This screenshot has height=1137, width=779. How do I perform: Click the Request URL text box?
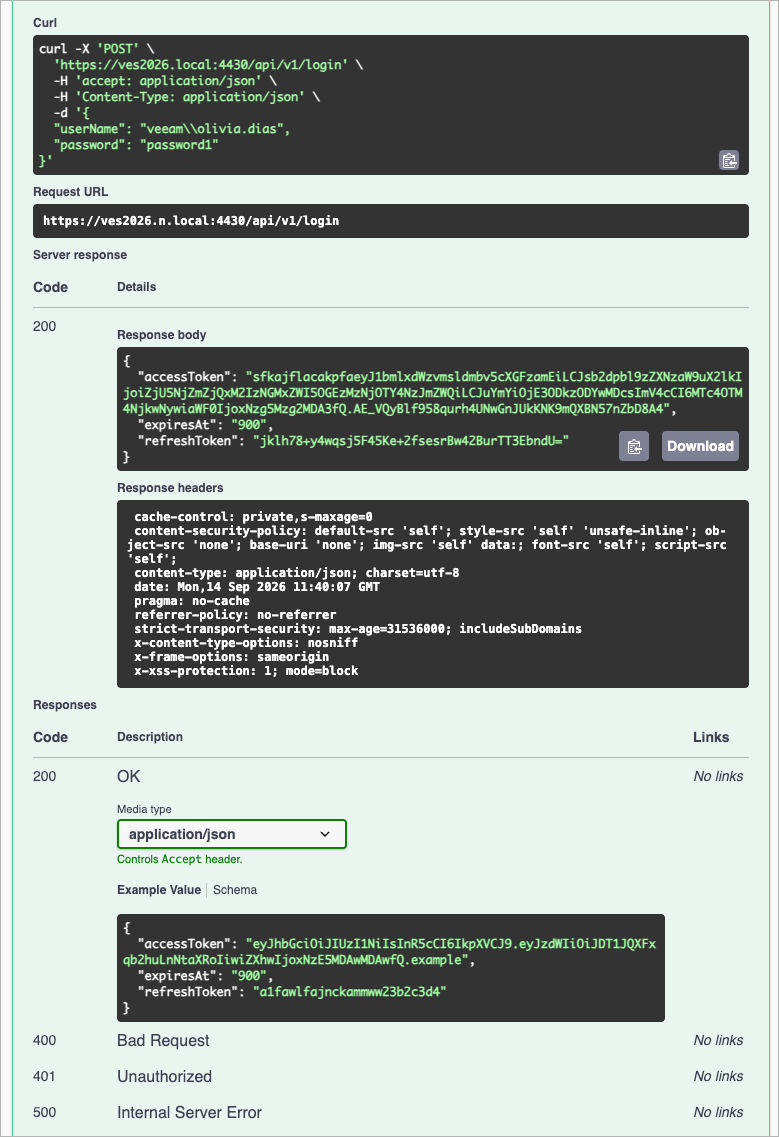(x=390, y=220)
